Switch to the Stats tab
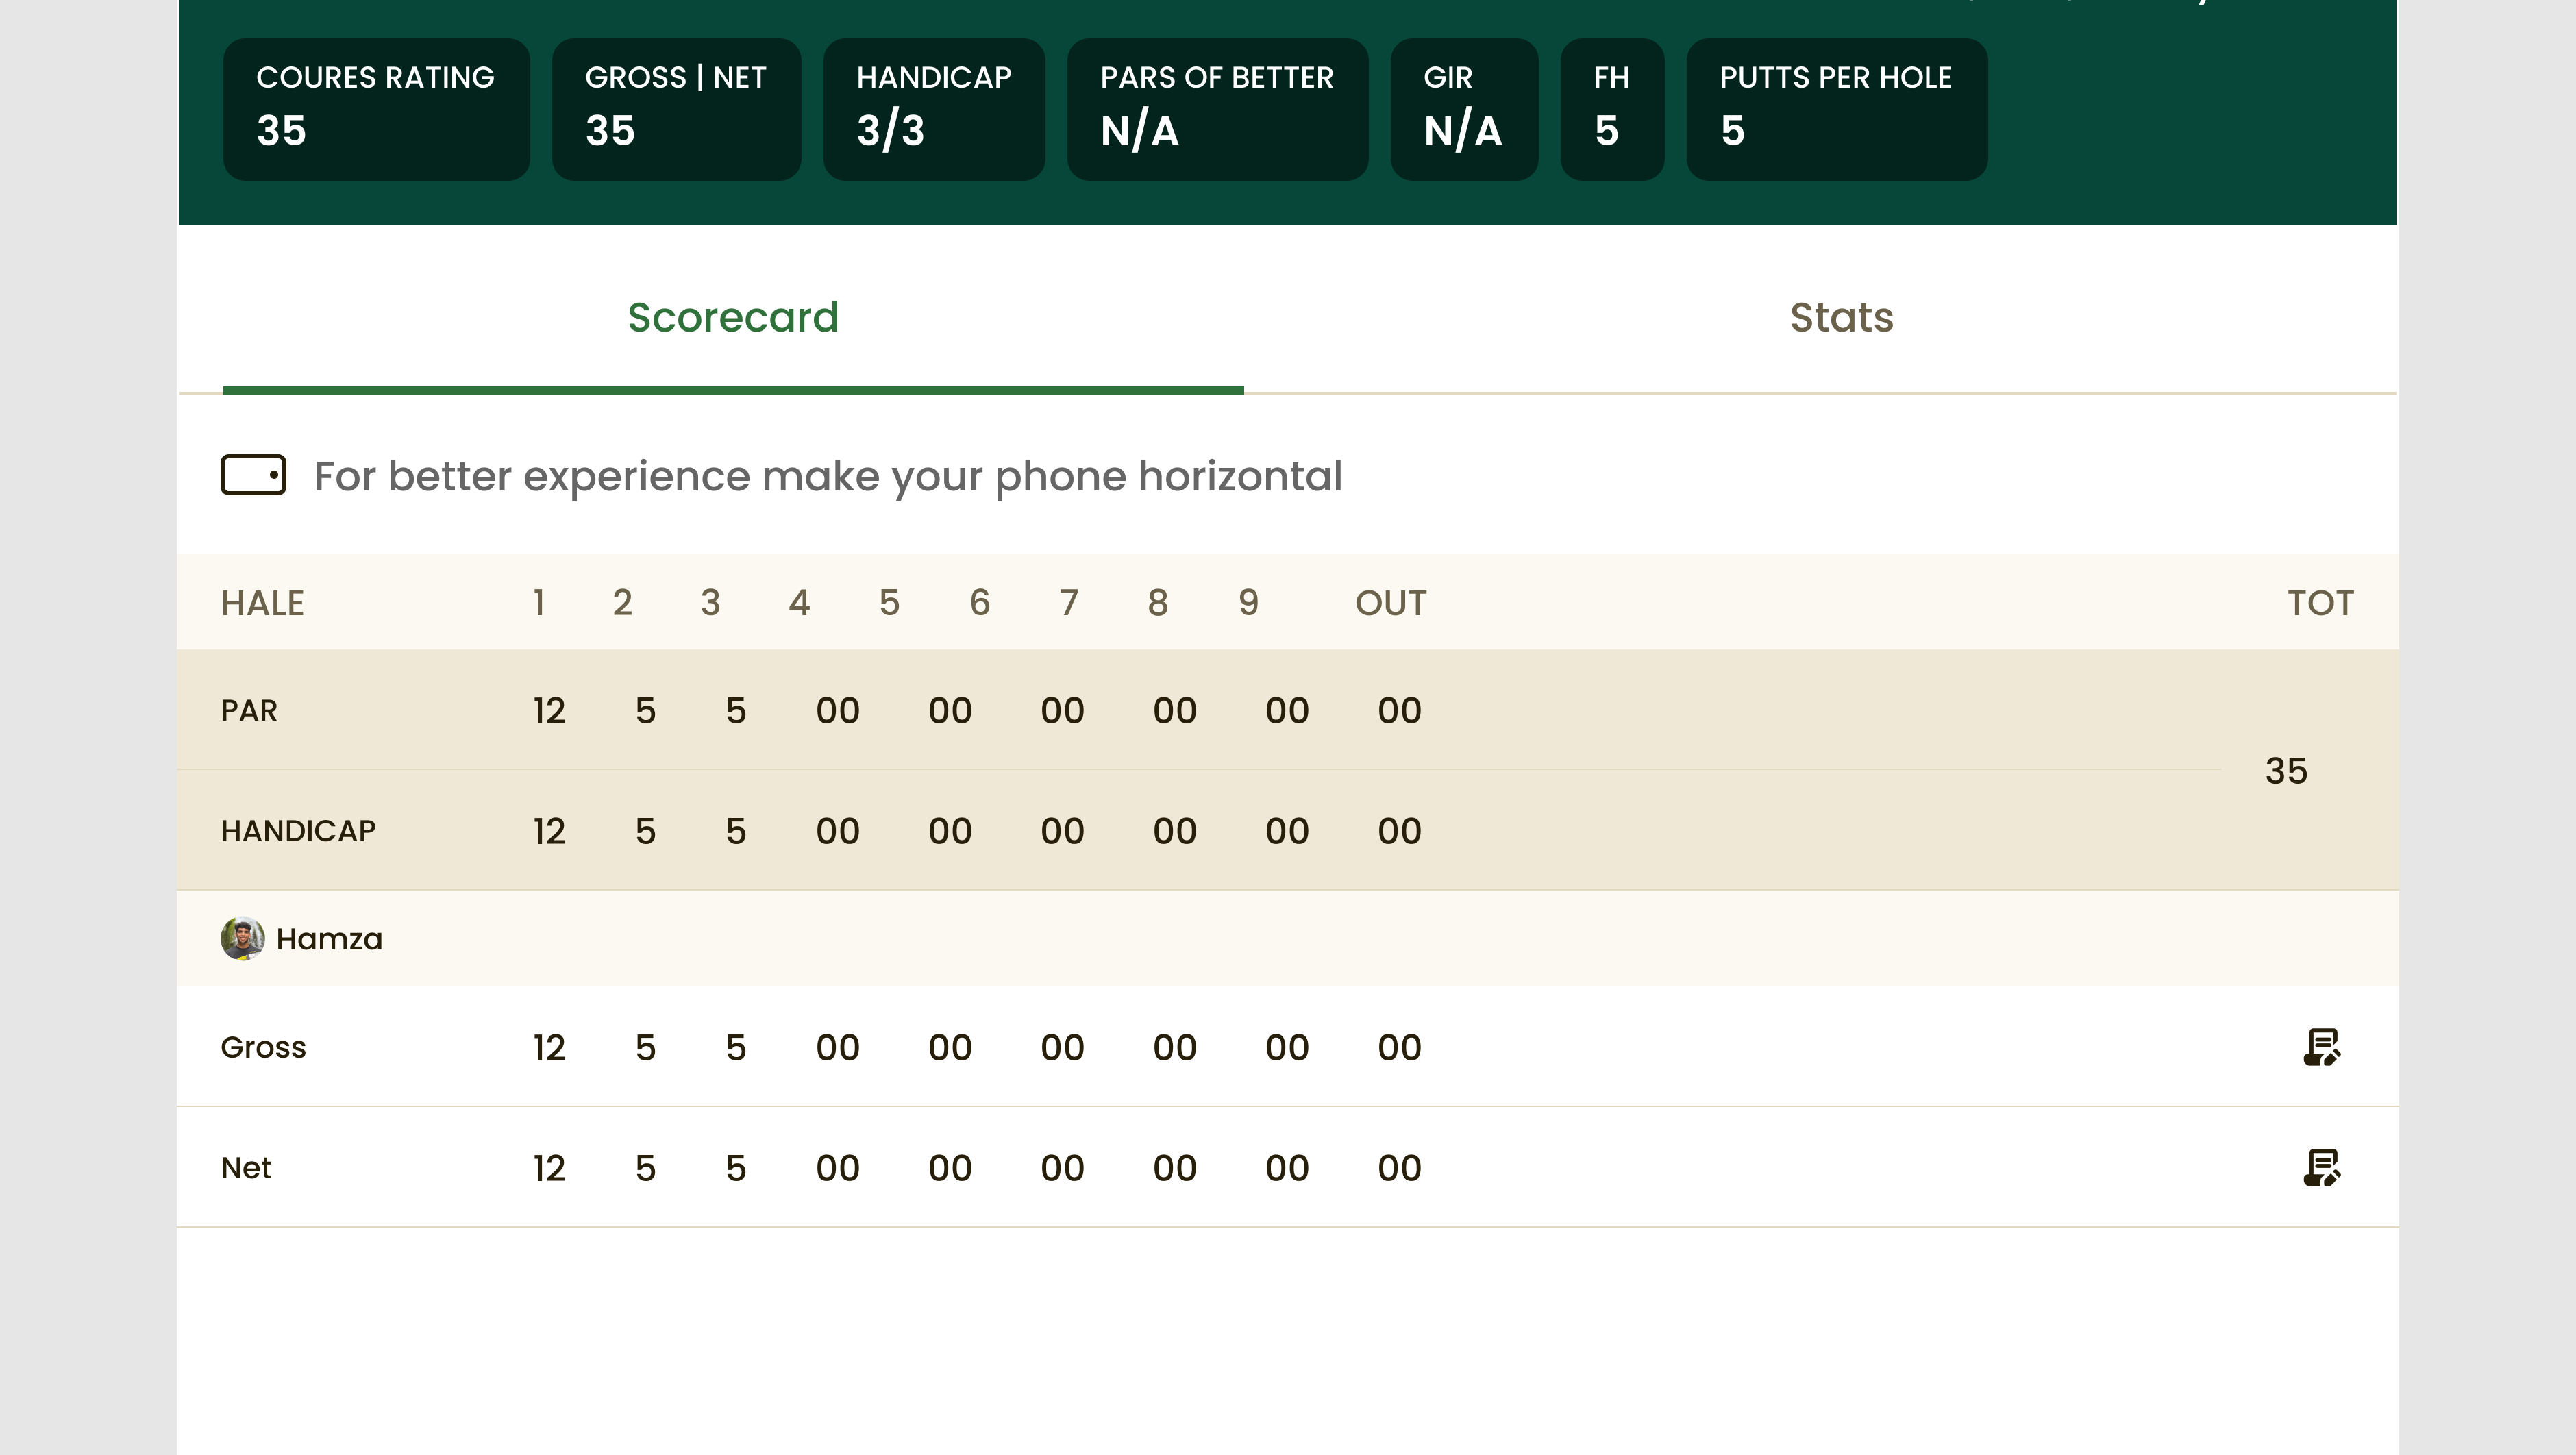This screenshot has width=2576, height=1455. pyautogui.click(x=1841, y=318)
